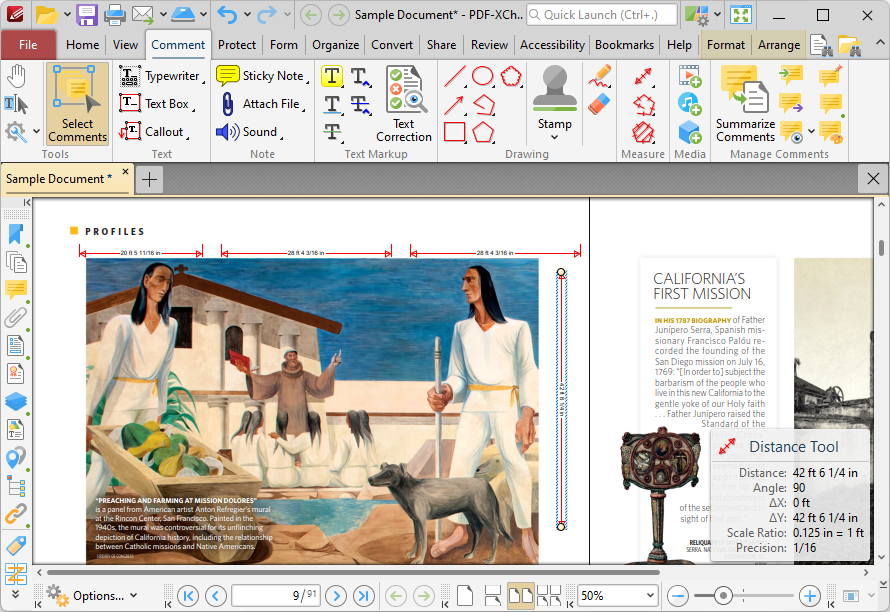This screenshot has height=612, width=890.
Task: Pick the Text Box tool
Action: 157,104
